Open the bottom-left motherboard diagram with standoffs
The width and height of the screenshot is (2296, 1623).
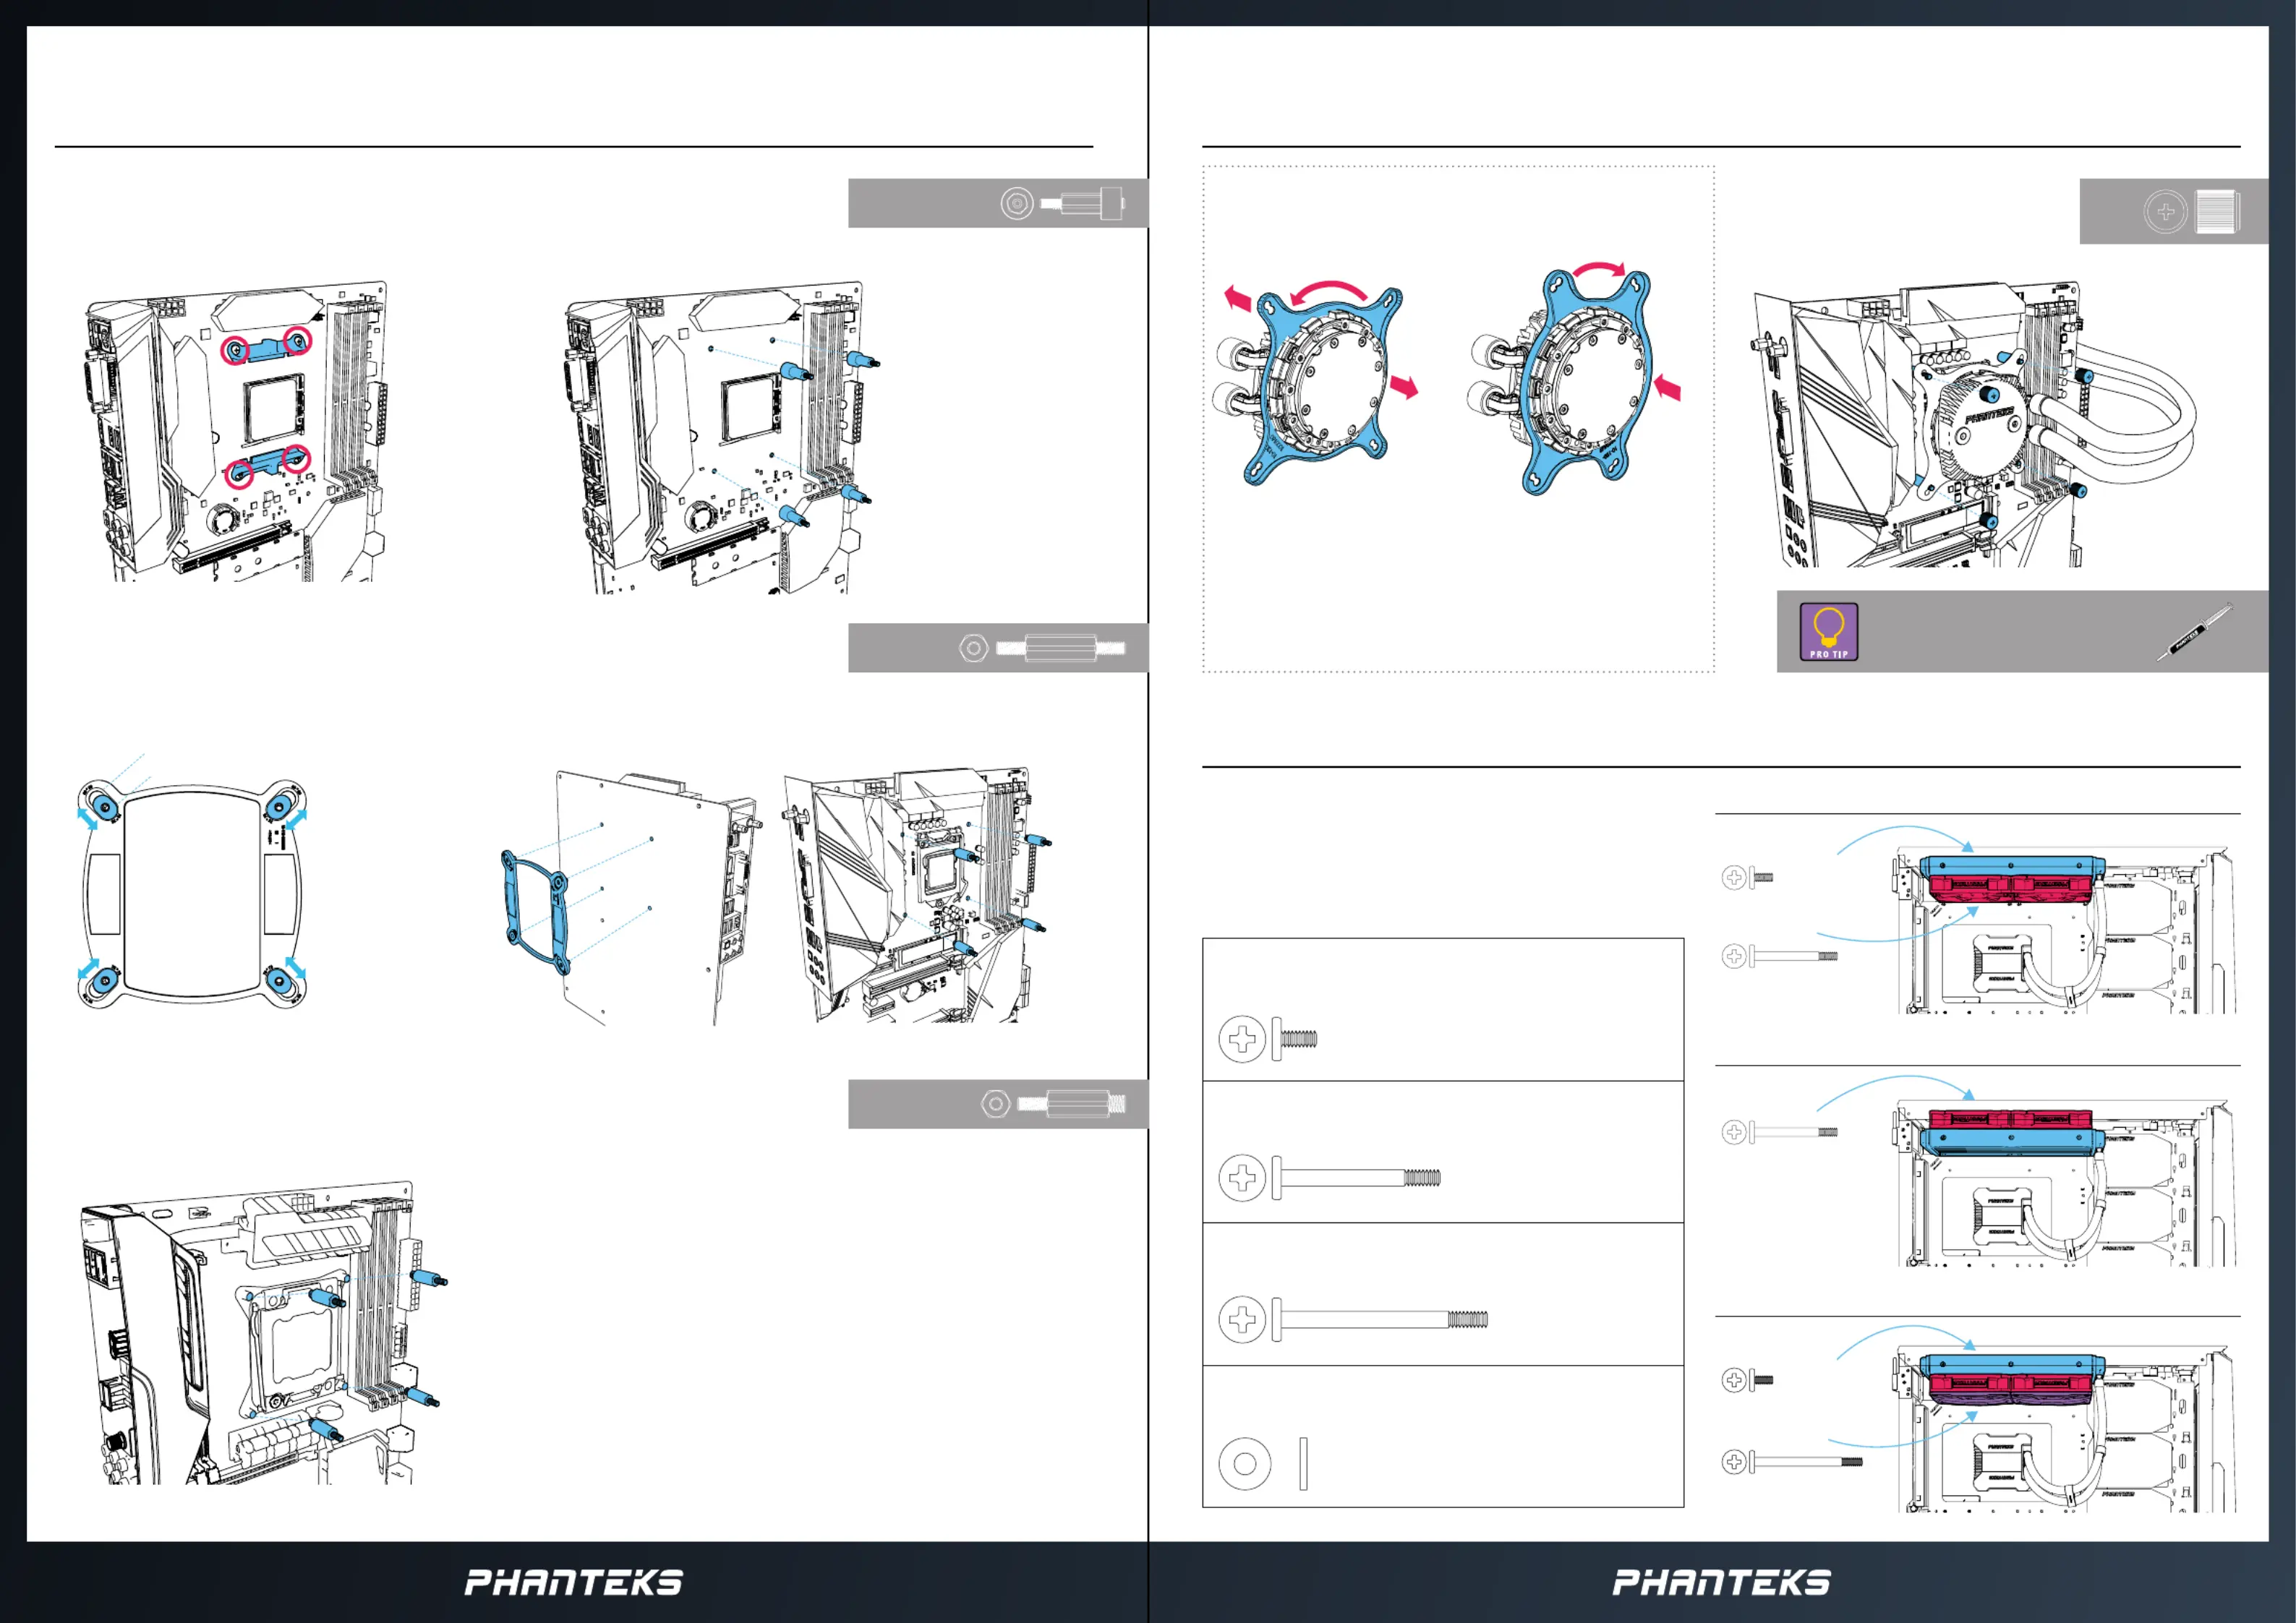click(x=264, y=1332)
